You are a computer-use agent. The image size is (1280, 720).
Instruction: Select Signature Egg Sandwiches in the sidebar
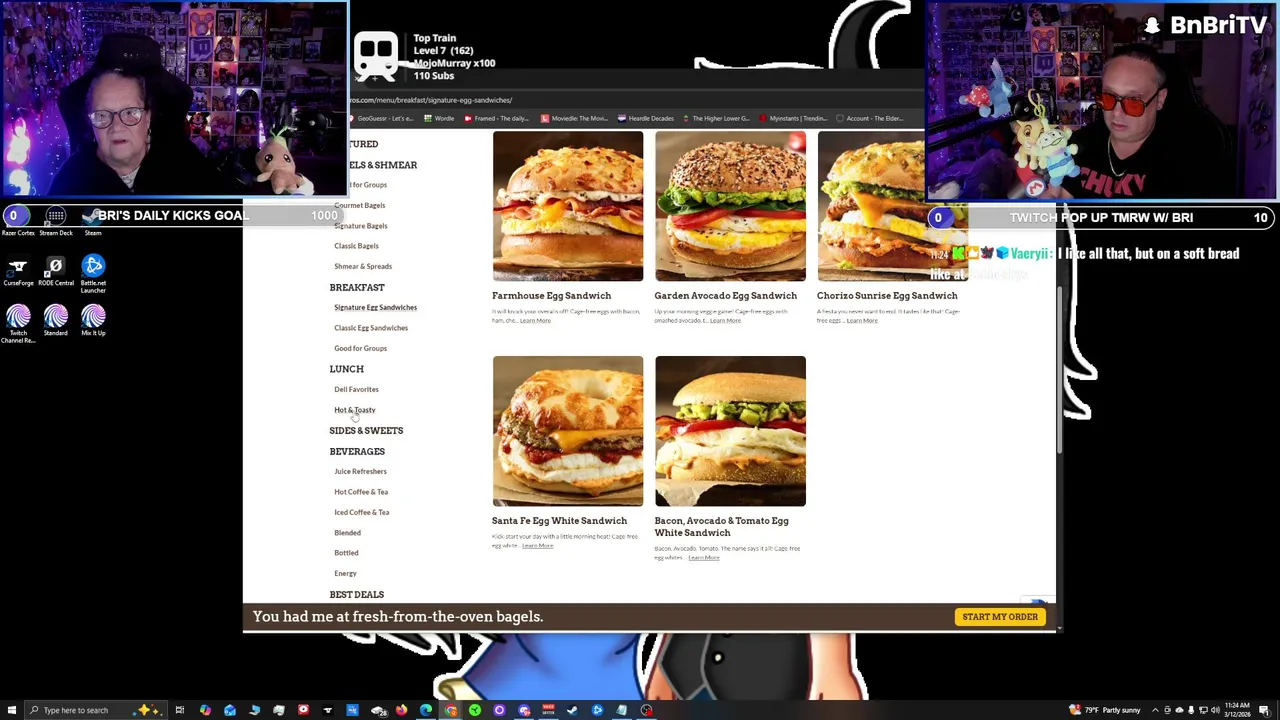375,307
